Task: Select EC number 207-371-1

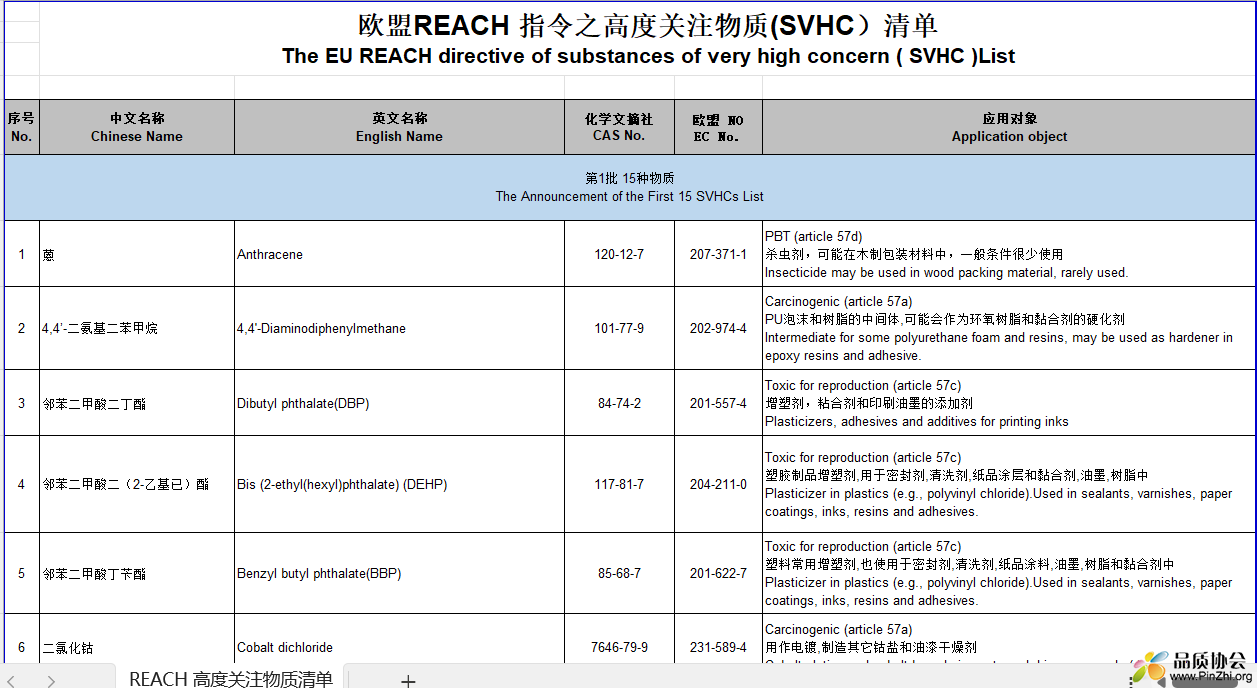Action: [718, 254]
